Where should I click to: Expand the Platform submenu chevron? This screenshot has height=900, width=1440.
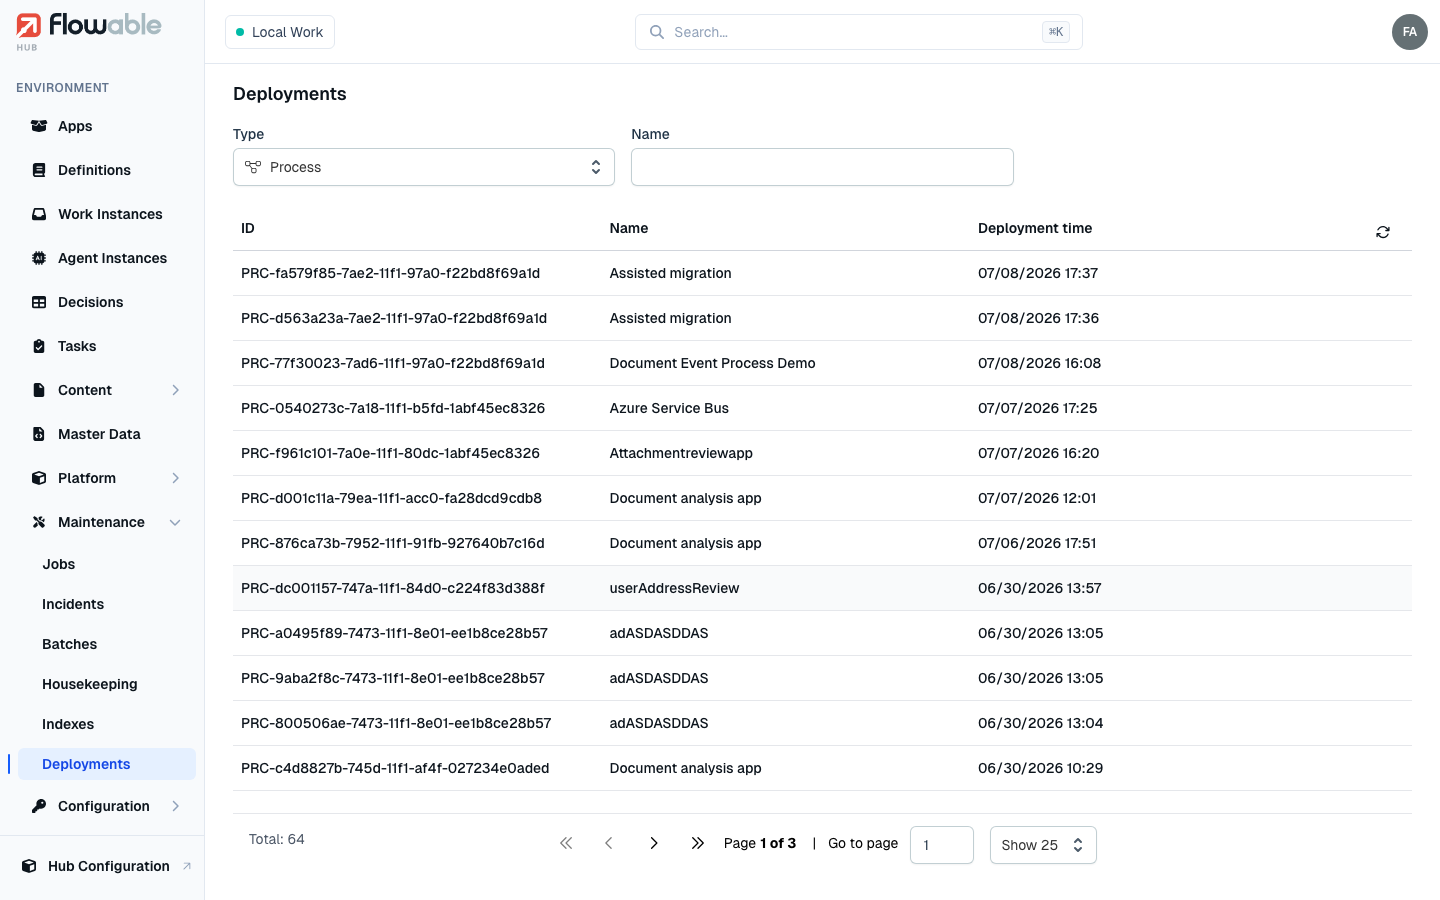(x=176, y=478)
